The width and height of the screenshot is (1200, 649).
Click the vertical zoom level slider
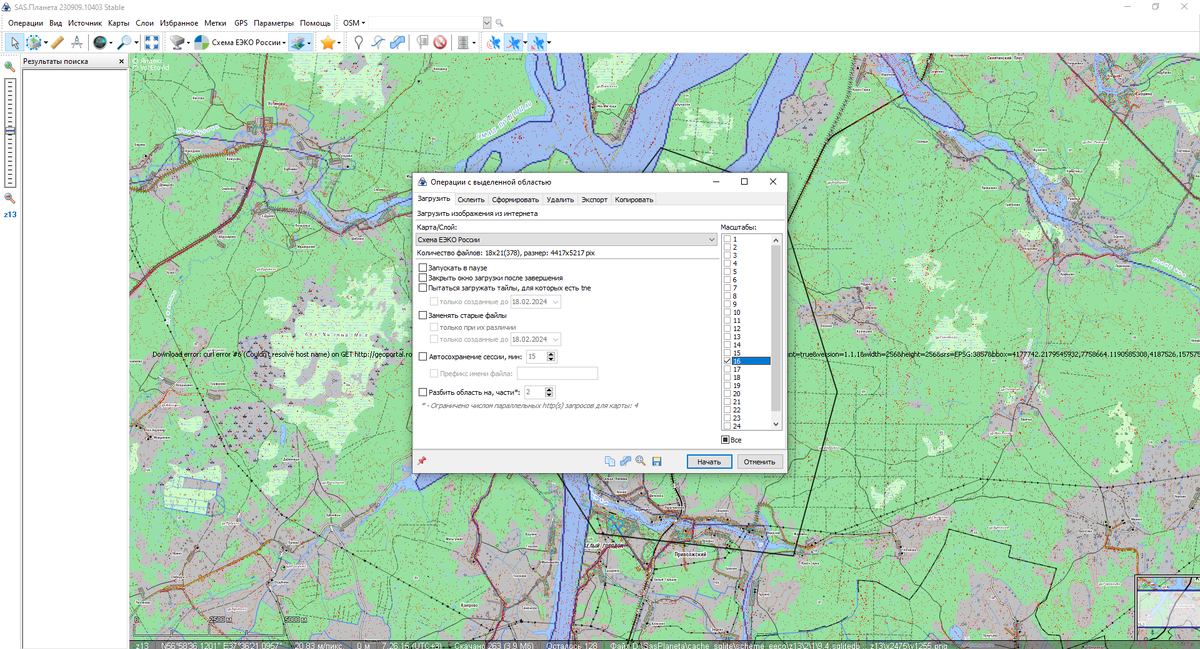pos(10,130)
